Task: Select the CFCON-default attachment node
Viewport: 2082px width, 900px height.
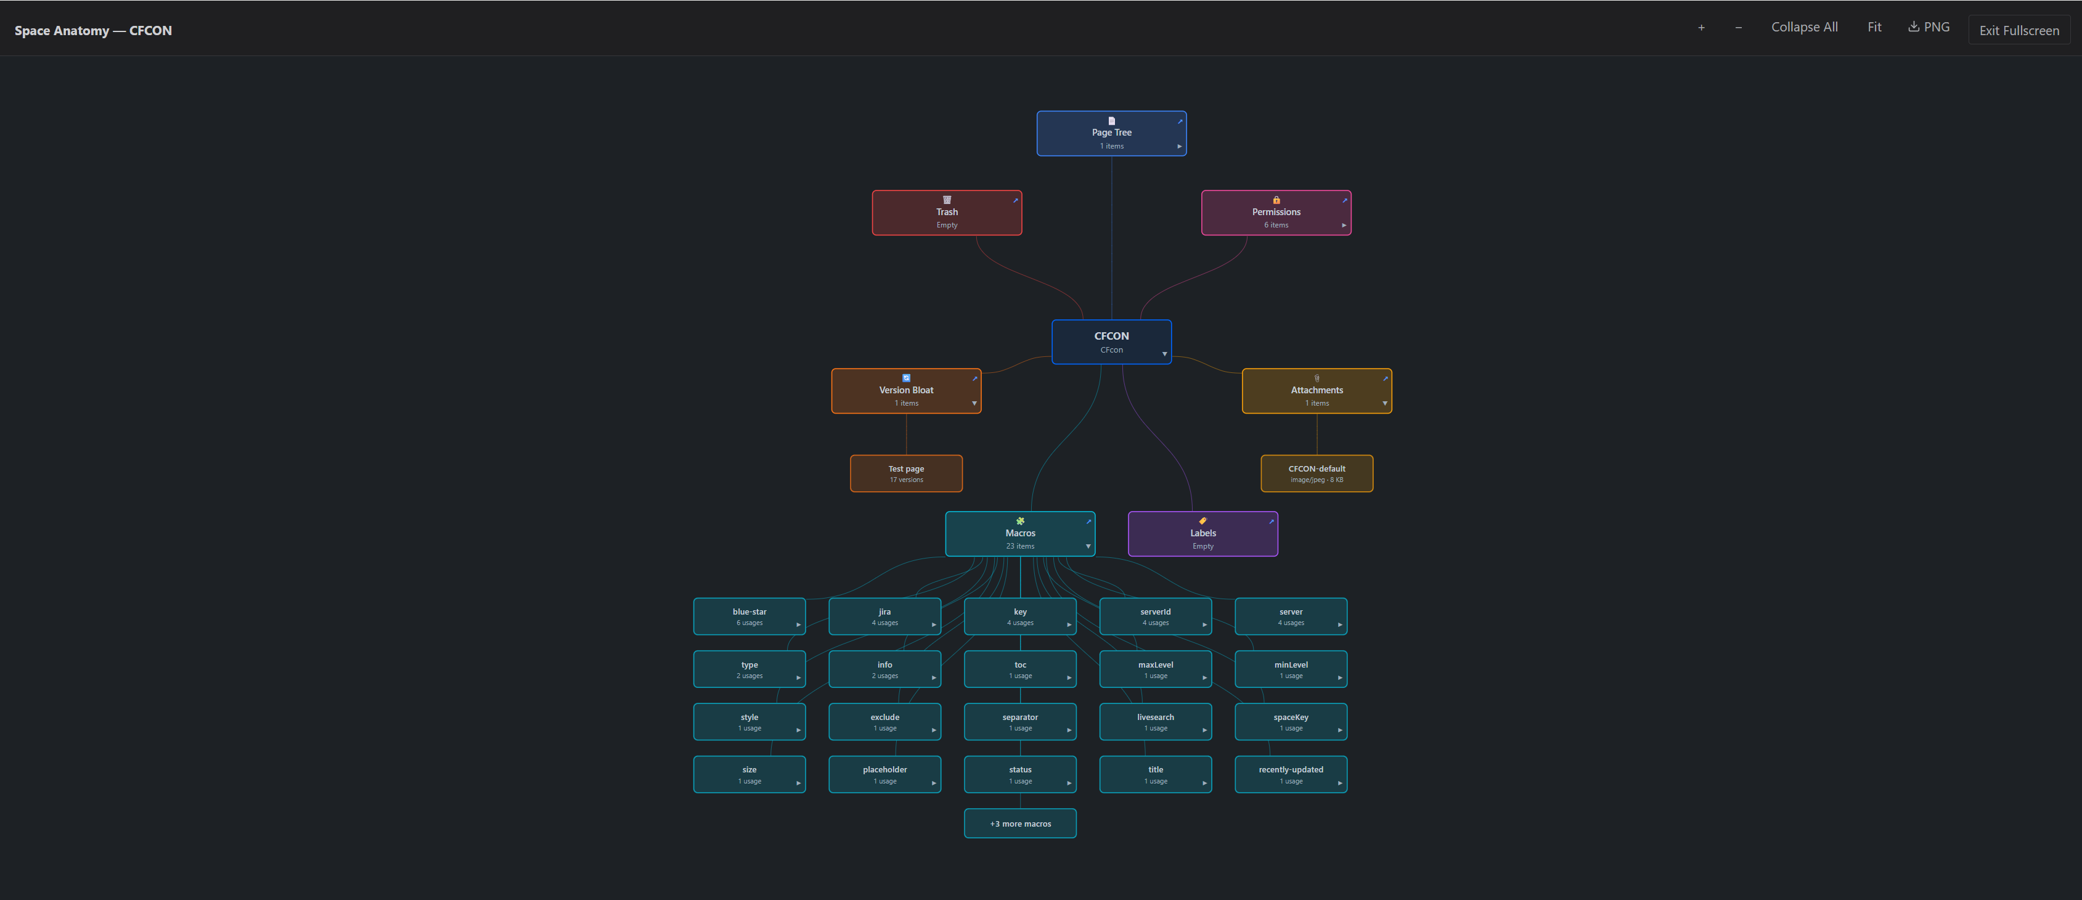Action: pos(1316,473)
